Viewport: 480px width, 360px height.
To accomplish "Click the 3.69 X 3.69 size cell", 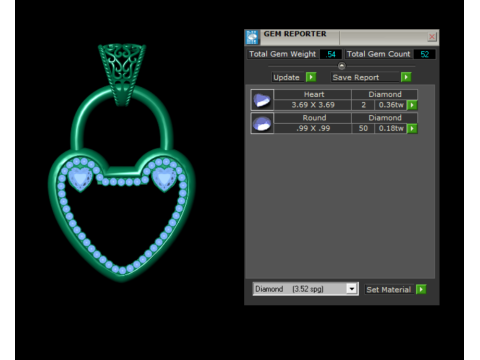I will tap(313, 105).
